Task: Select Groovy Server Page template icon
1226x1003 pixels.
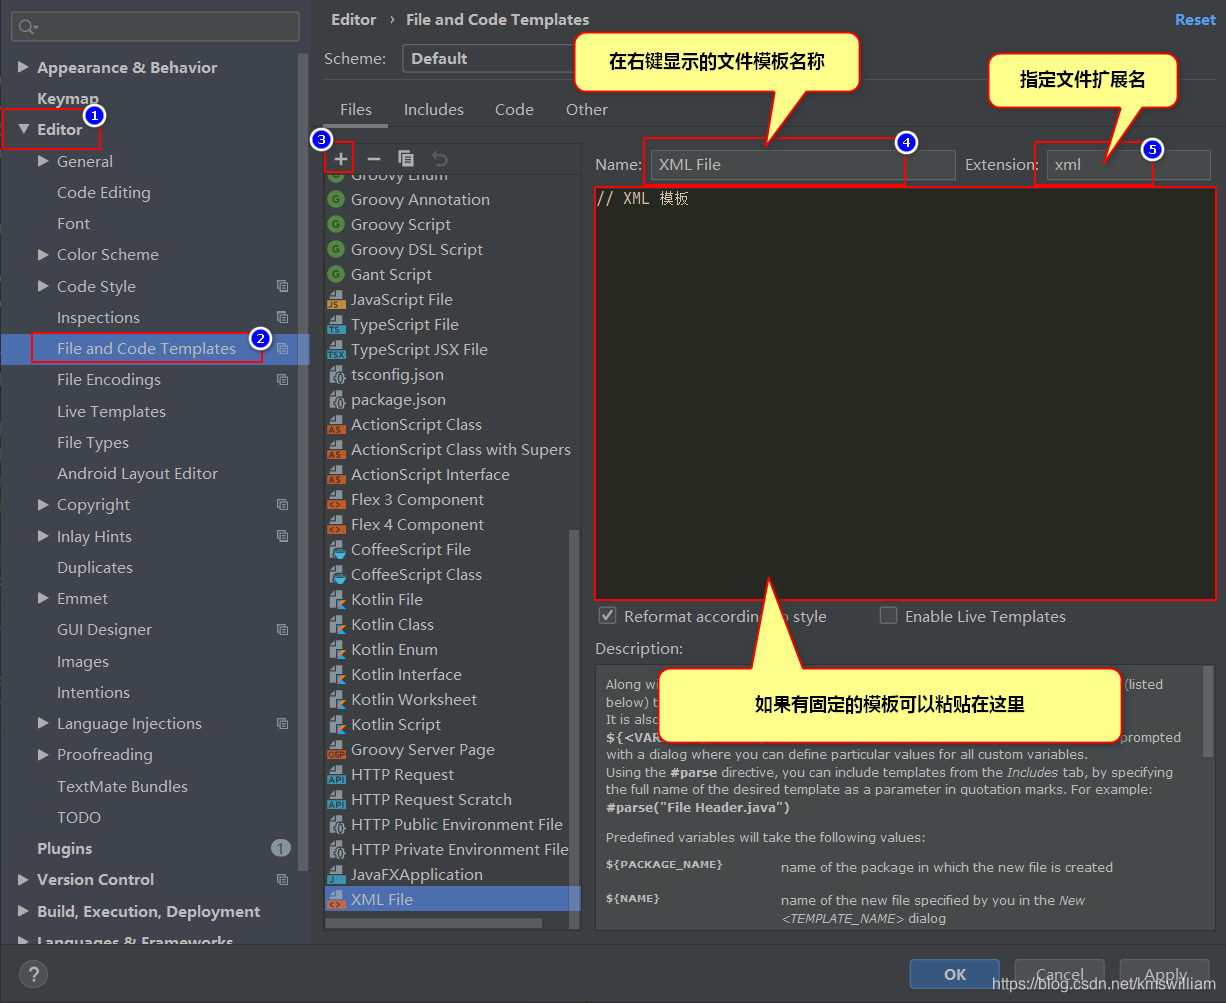Action: click(x=336, y=749)
